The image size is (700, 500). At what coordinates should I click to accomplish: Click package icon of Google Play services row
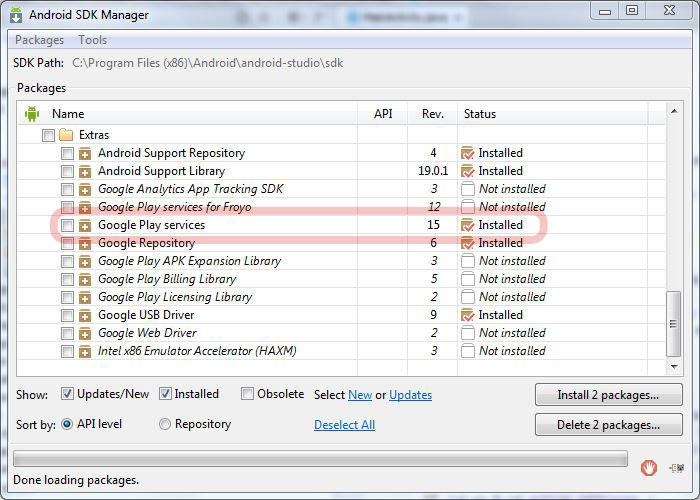click(x=85, y=225)
